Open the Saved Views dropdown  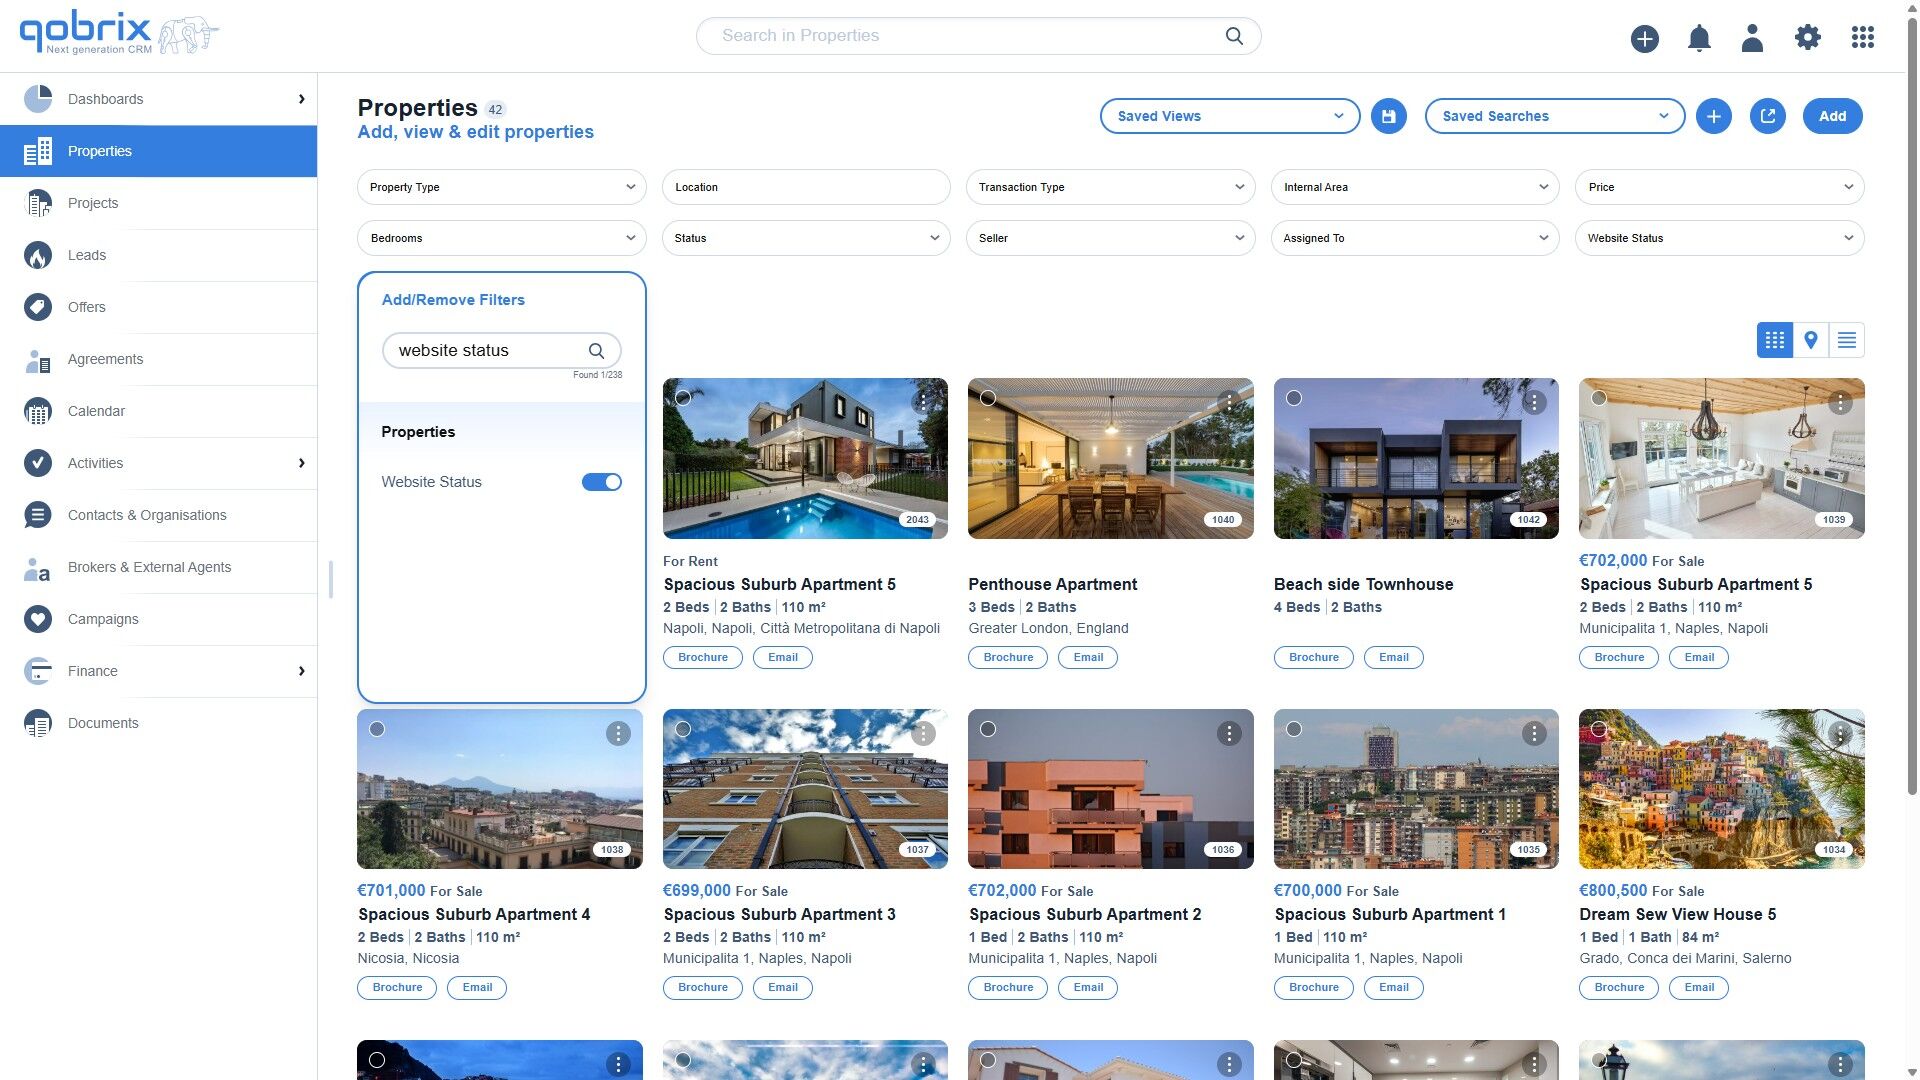[1229, 116]
